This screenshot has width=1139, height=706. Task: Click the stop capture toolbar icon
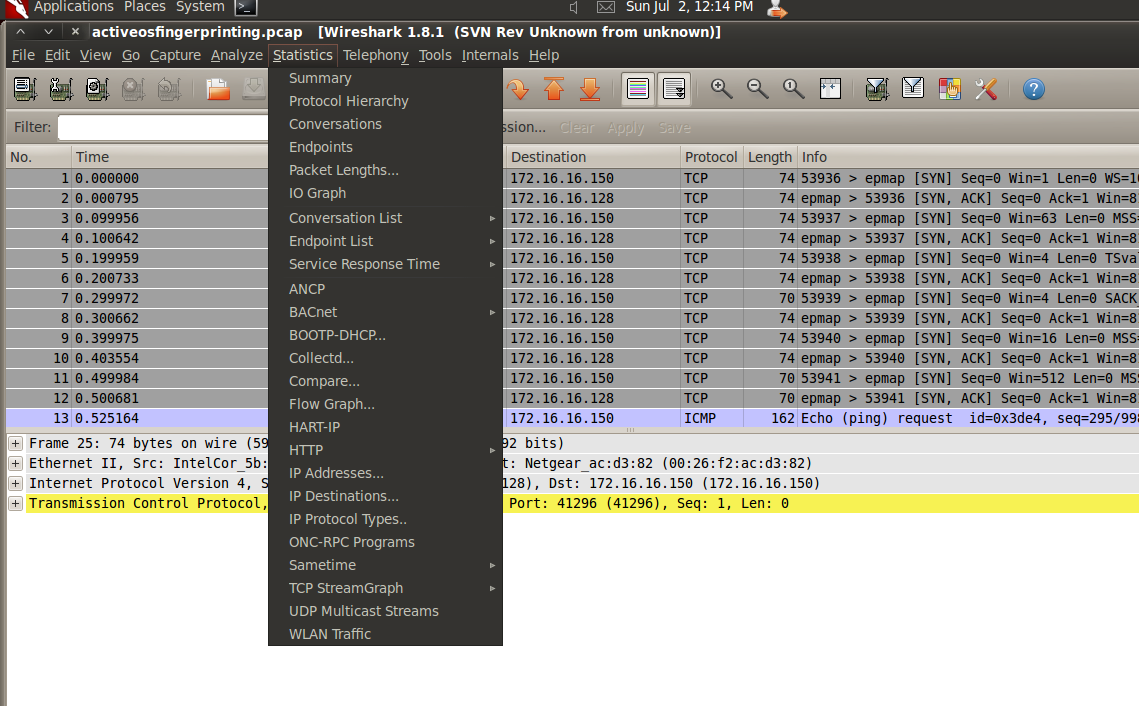133,89
